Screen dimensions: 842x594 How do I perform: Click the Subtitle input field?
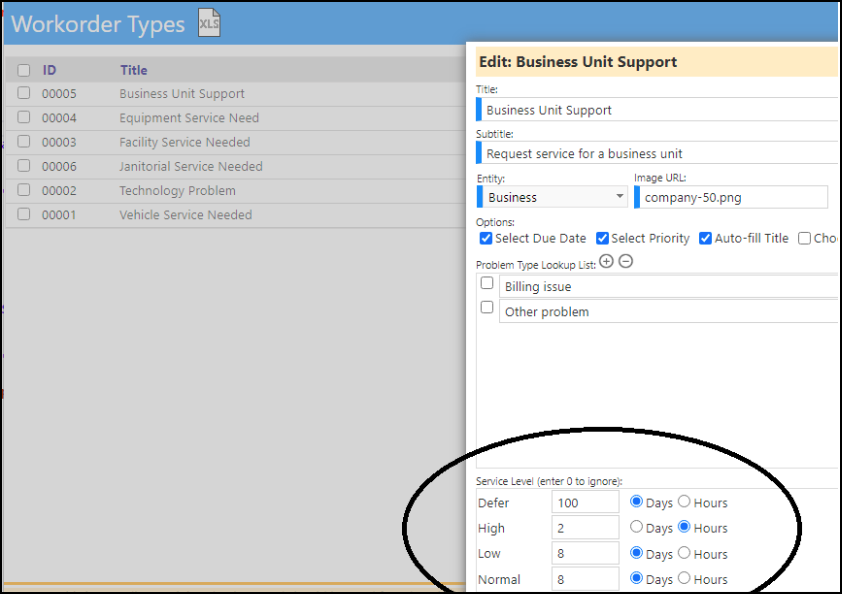658,154
